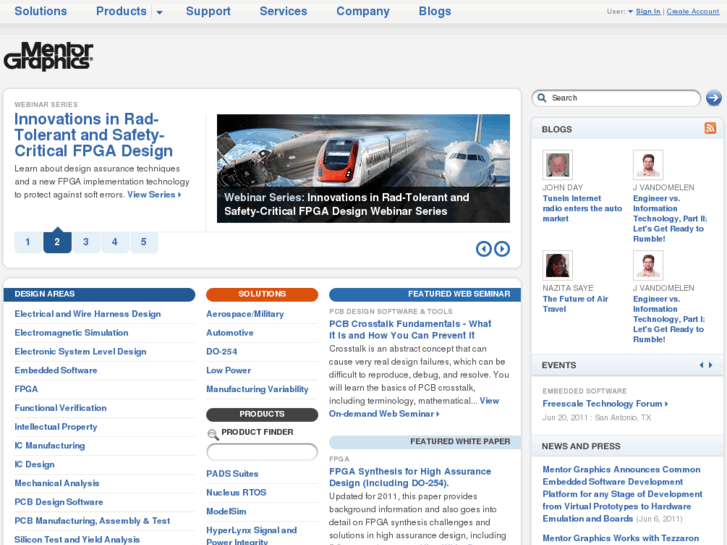Read TuneIn Internet radio blog post
This screenshot has height=545, width=727.
582,208
